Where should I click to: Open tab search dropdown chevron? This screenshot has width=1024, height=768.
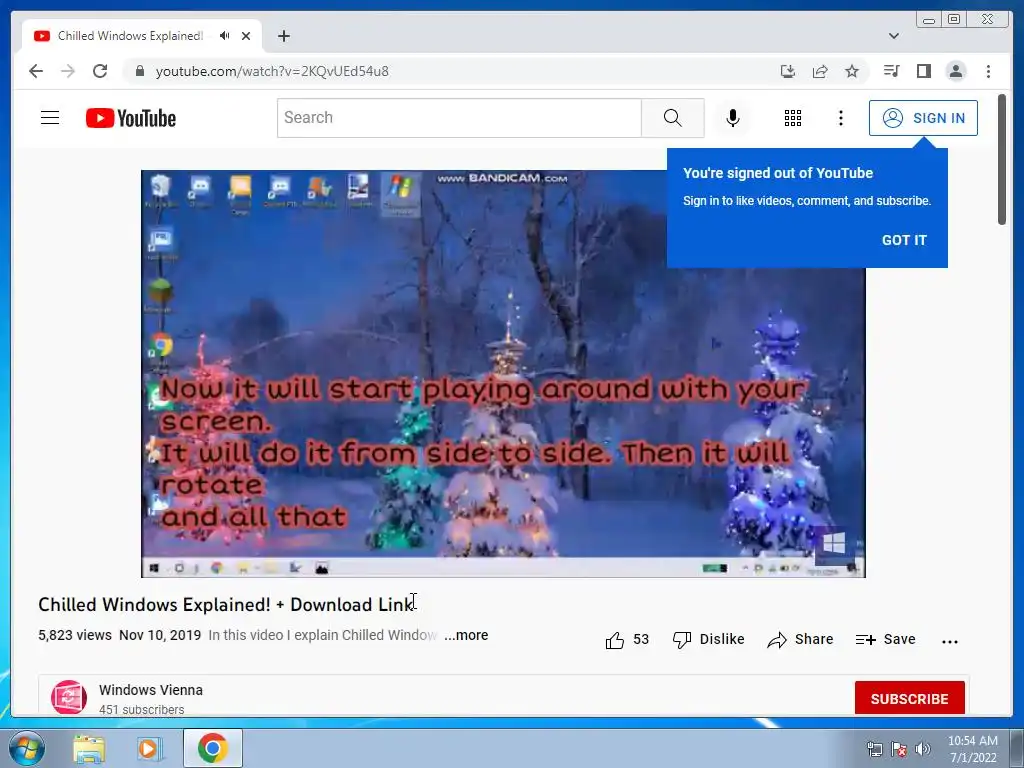(x=893, y=36)
